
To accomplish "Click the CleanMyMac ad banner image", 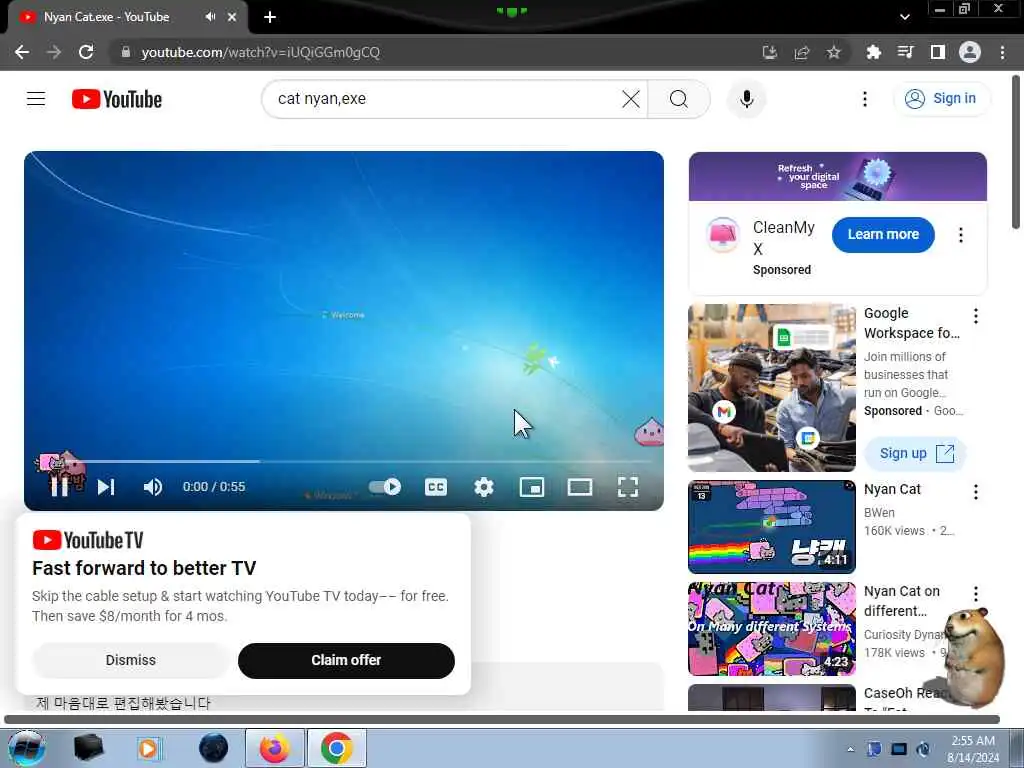I will point(837,176).
